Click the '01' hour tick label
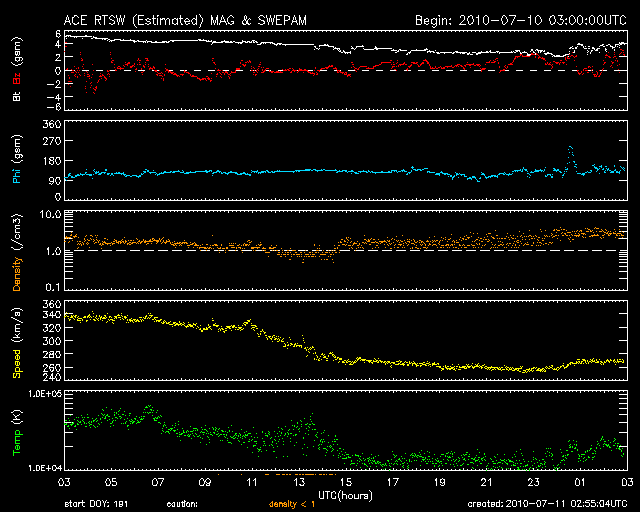Screen dimensions: 640x512 pyautogui.click(x=580, y=483)
